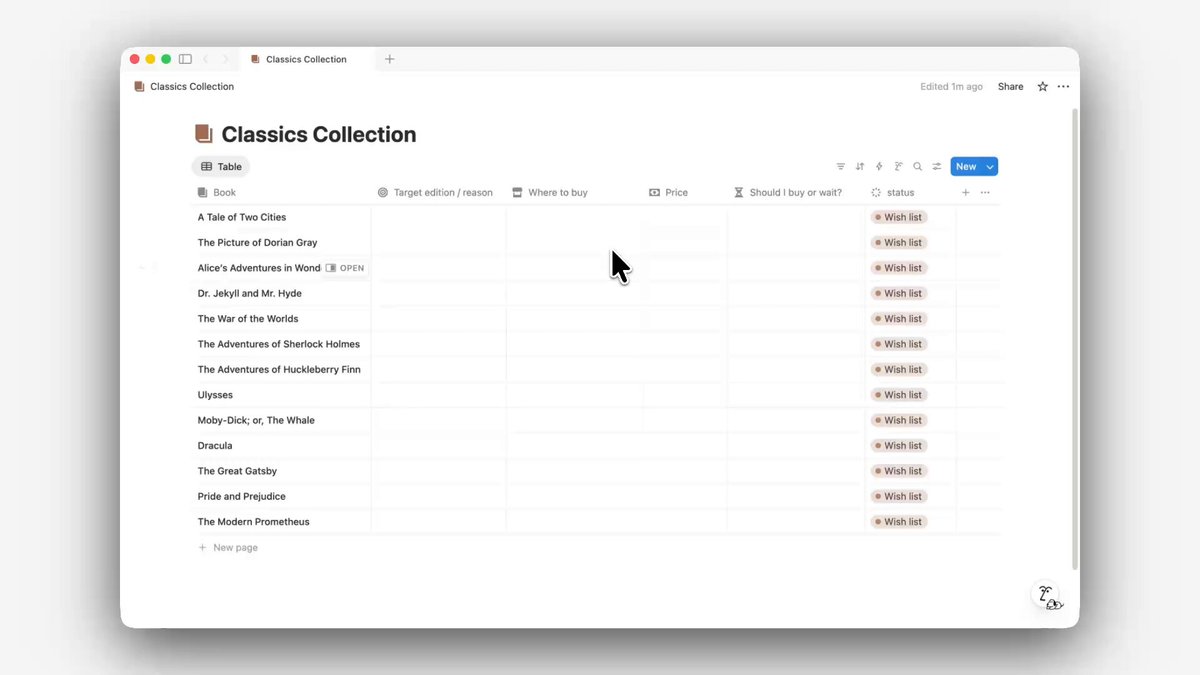
Task: Open view settings sliders icon
Action: (937, 167)
